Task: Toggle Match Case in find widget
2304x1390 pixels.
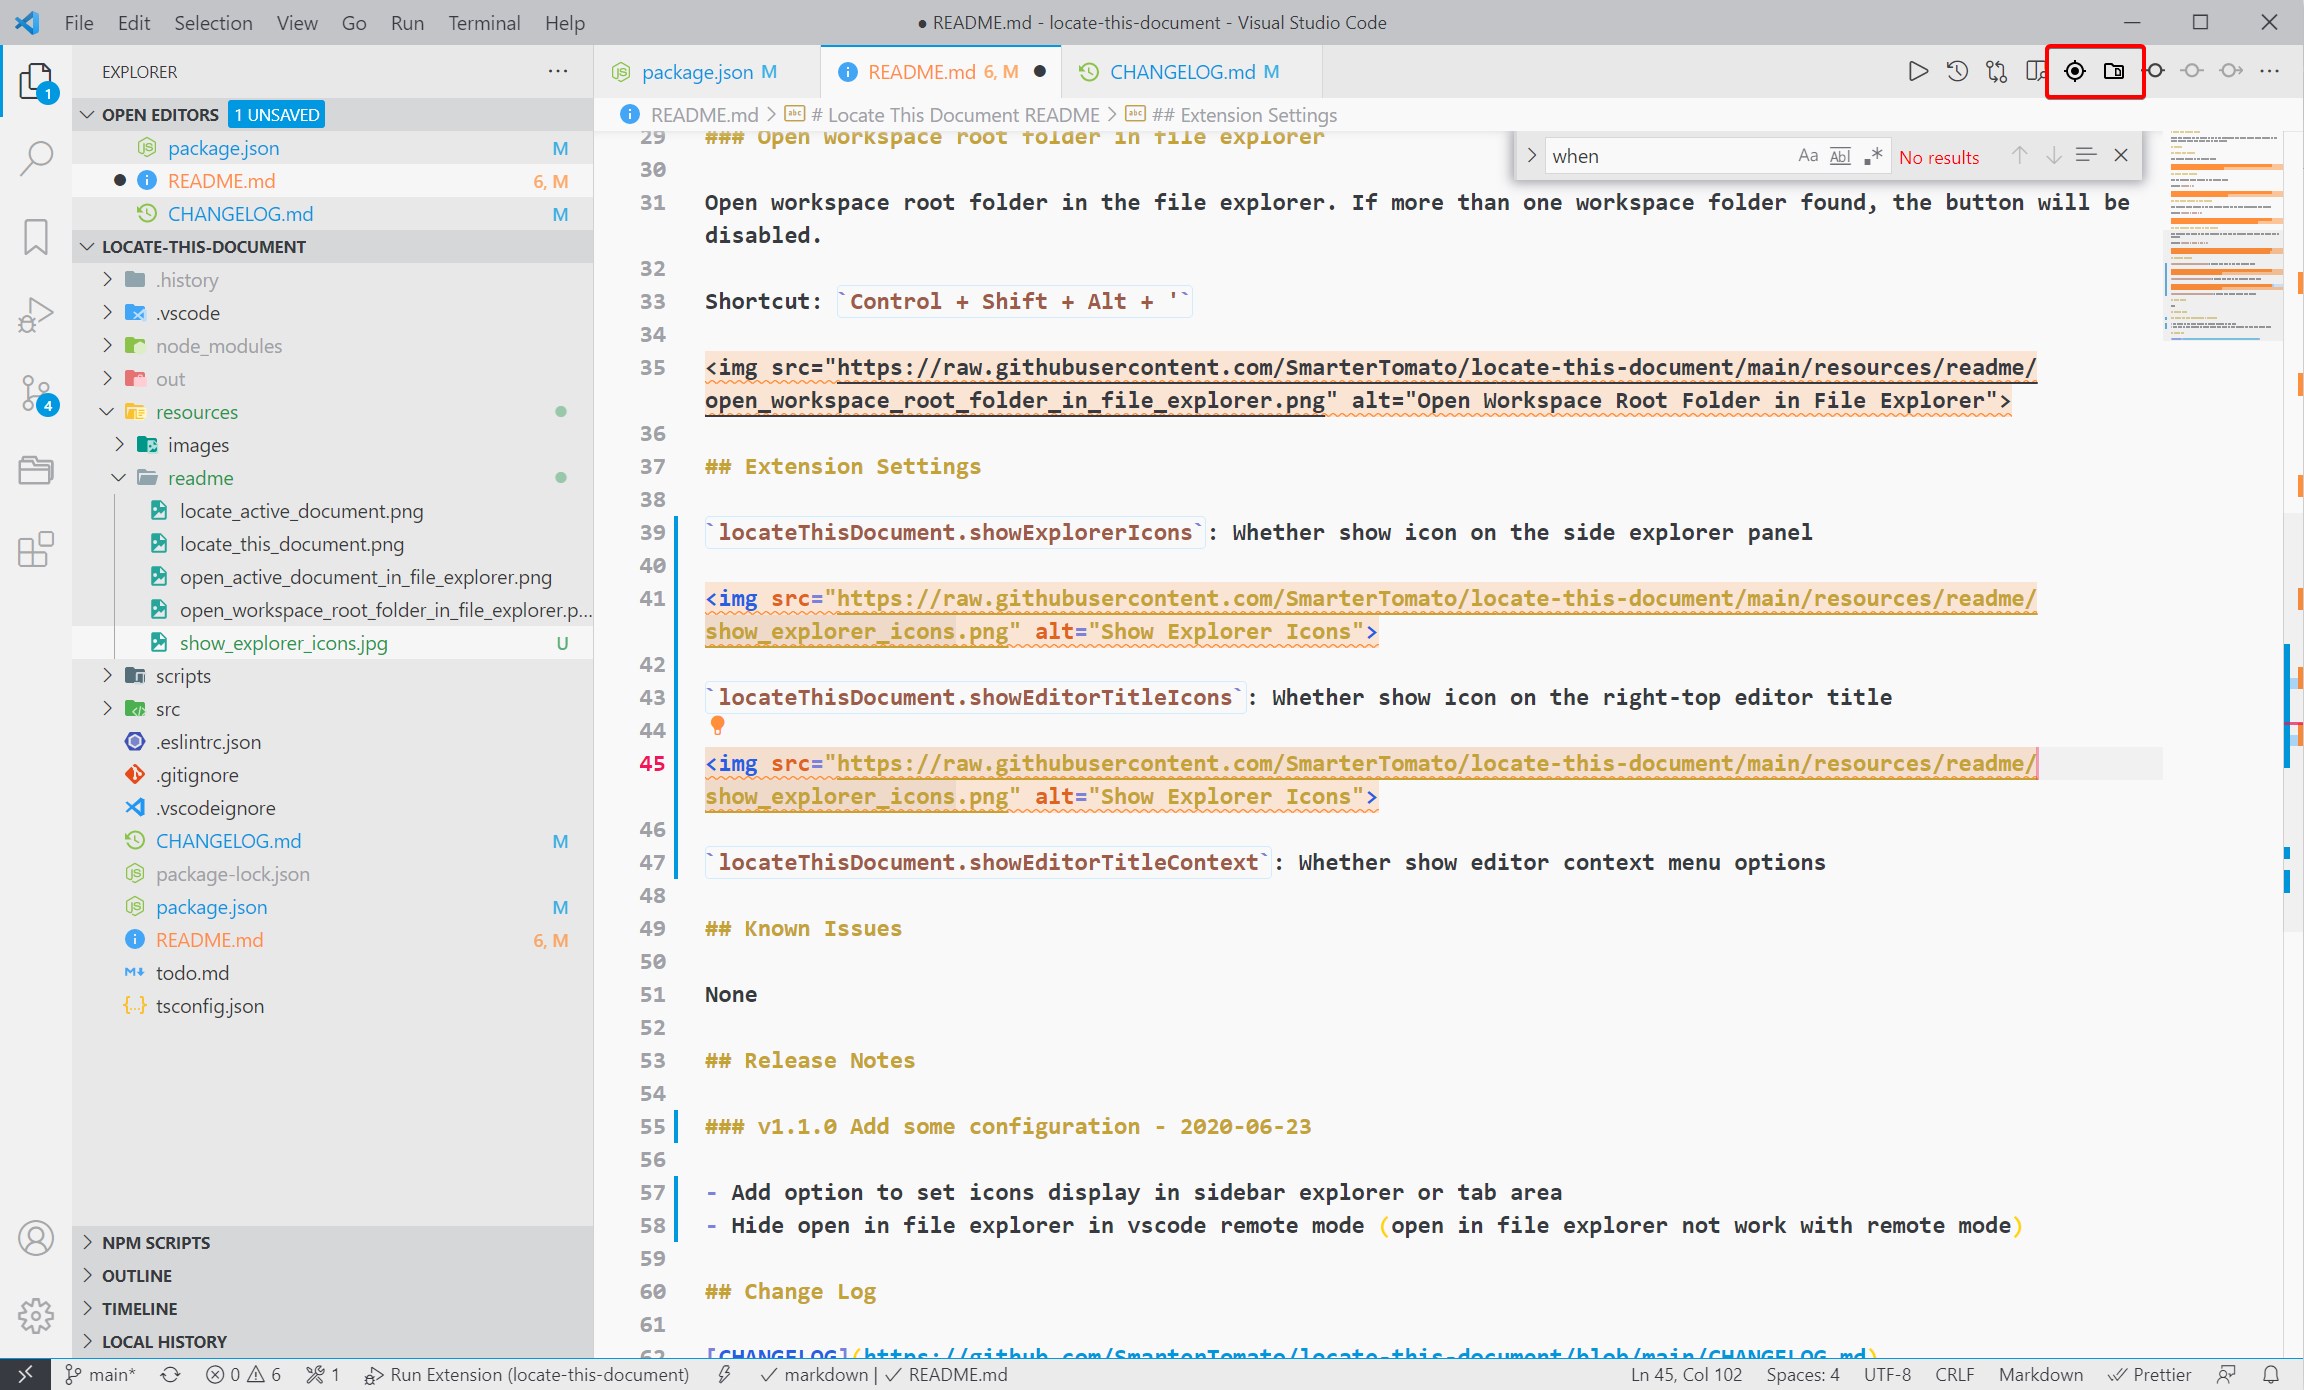Action: click(1807, 156)
